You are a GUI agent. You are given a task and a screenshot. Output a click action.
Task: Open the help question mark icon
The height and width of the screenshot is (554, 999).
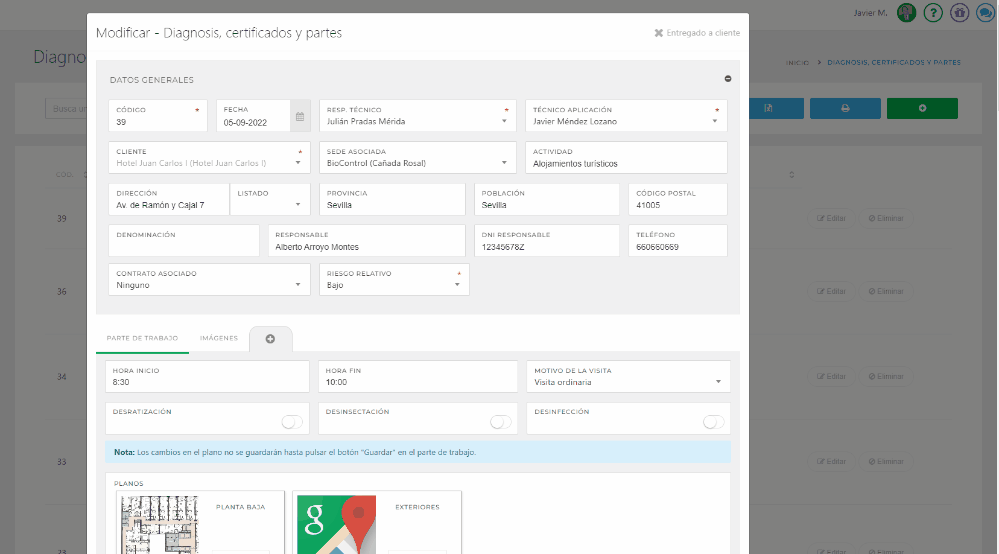933,13
